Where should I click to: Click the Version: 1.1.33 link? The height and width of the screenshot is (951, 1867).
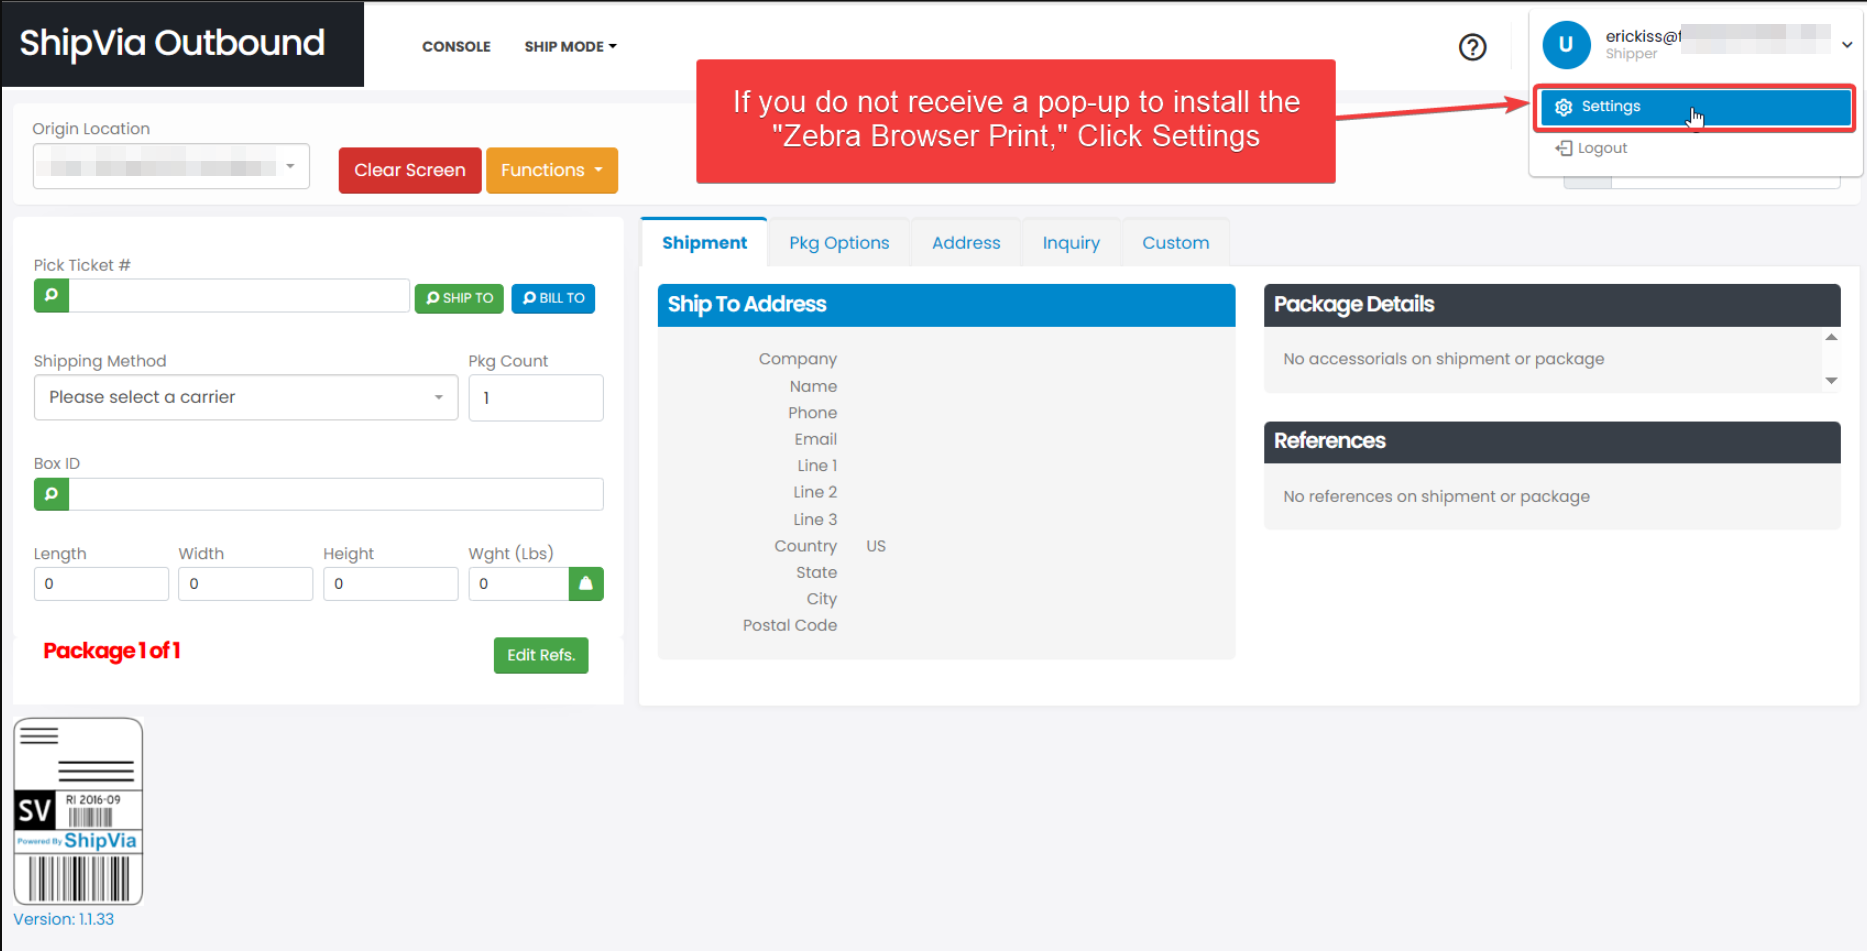click(63, 919)
